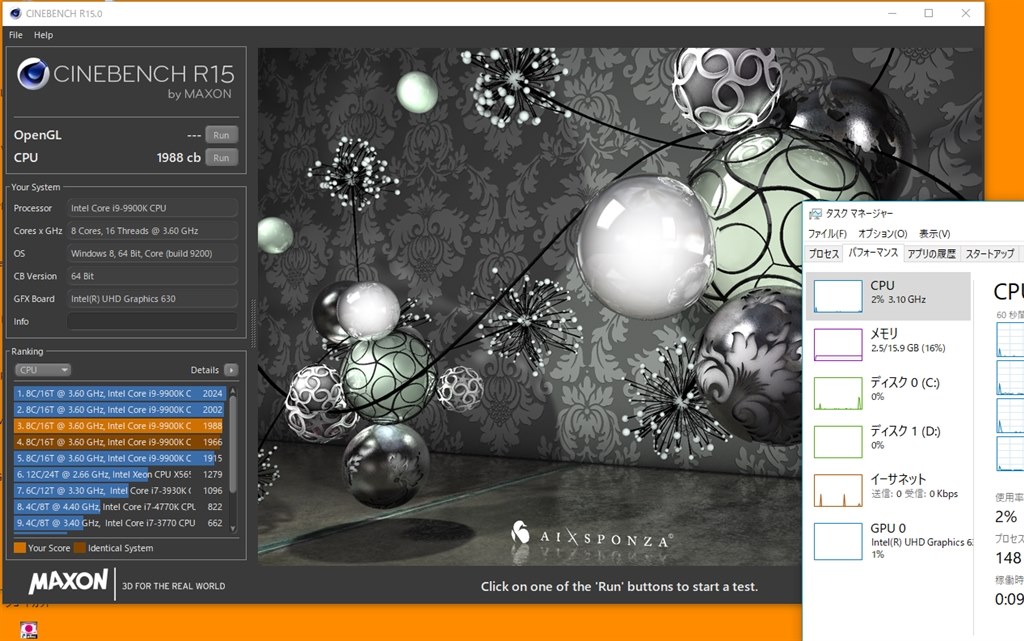1024x641 pixels.
Task: Open the オプション(O) menu in Task Manager
Action: [883, 234]
